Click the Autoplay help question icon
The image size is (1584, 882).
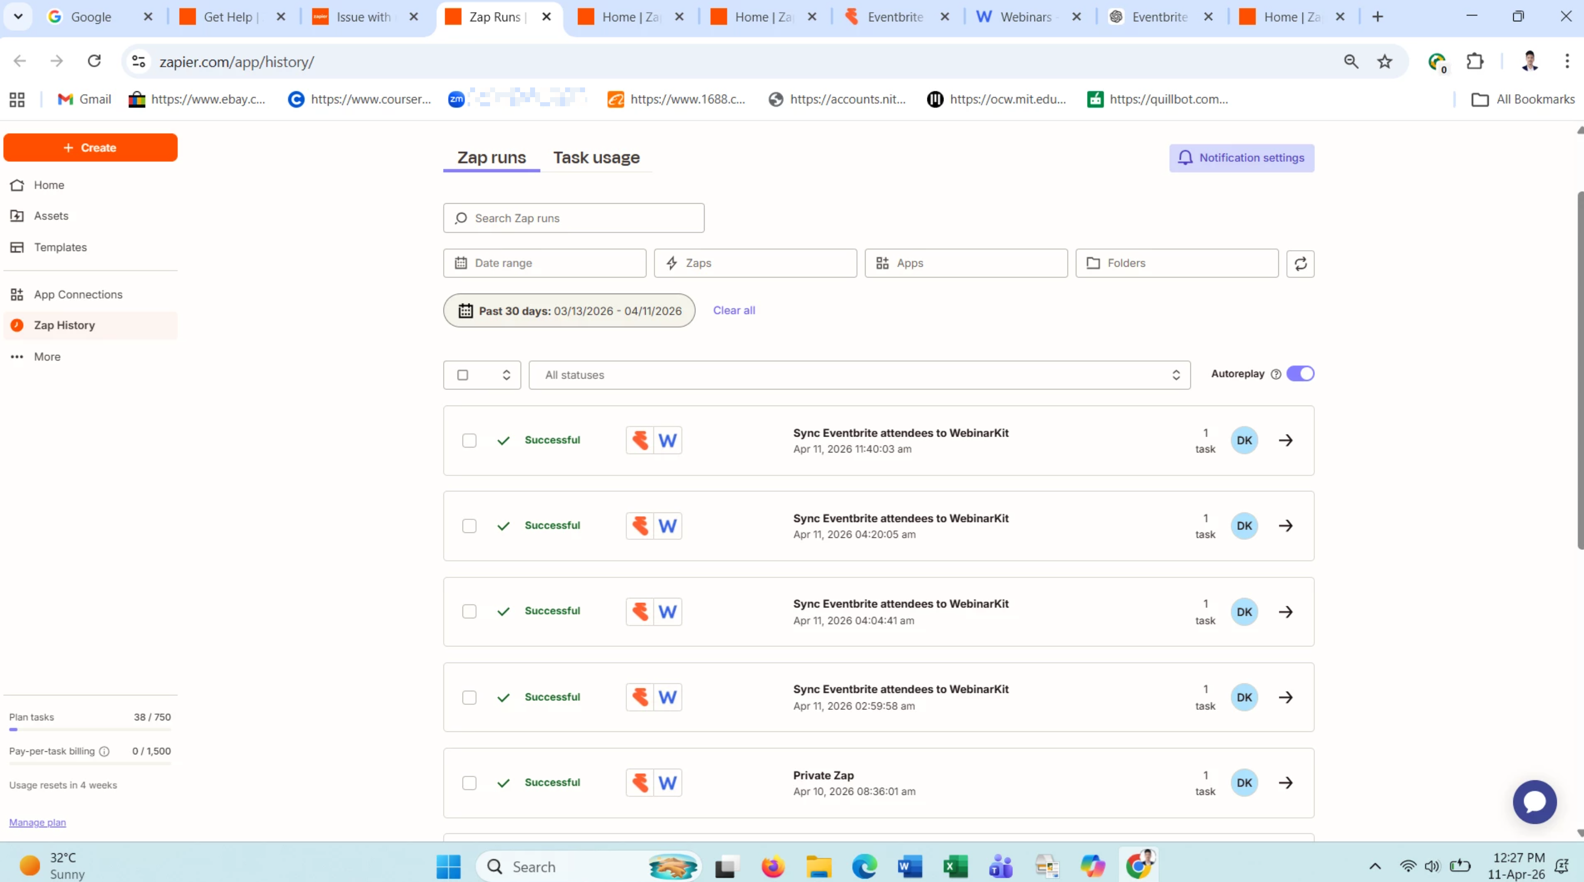point(1276,374)
